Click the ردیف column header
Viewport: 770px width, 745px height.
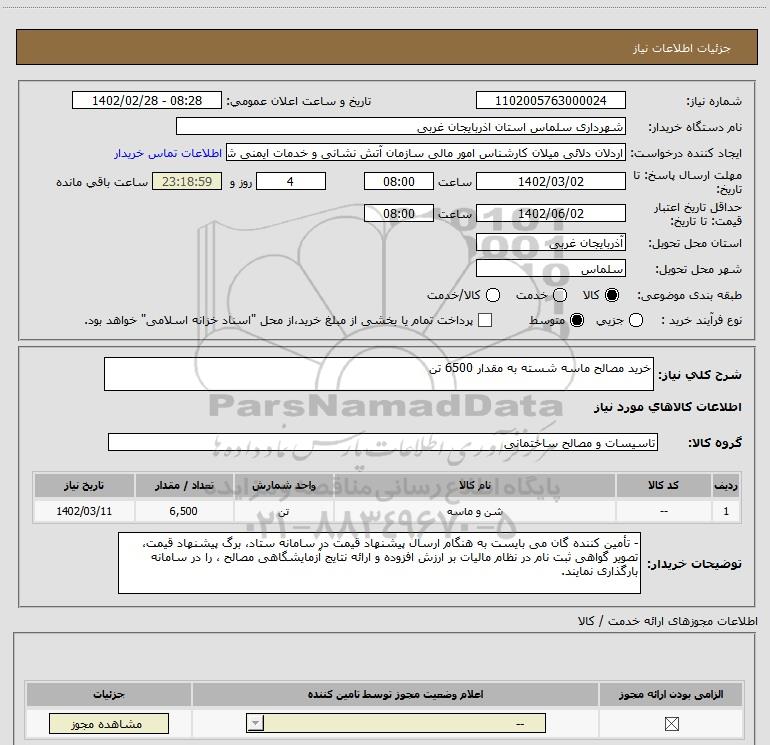726,485
